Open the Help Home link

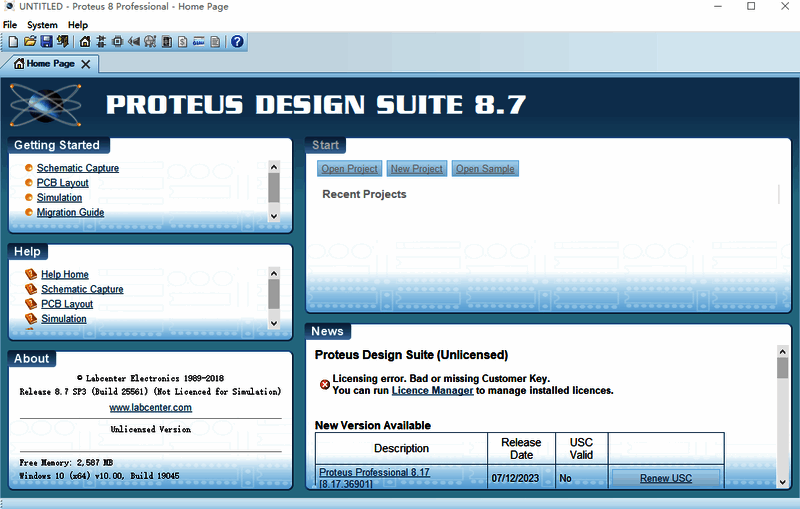(65, 274)
